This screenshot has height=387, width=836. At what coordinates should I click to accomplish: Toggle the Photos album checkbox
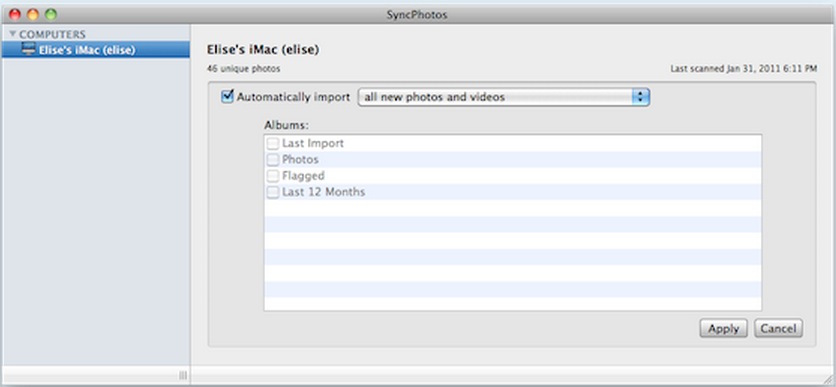[x=272, y=159]
